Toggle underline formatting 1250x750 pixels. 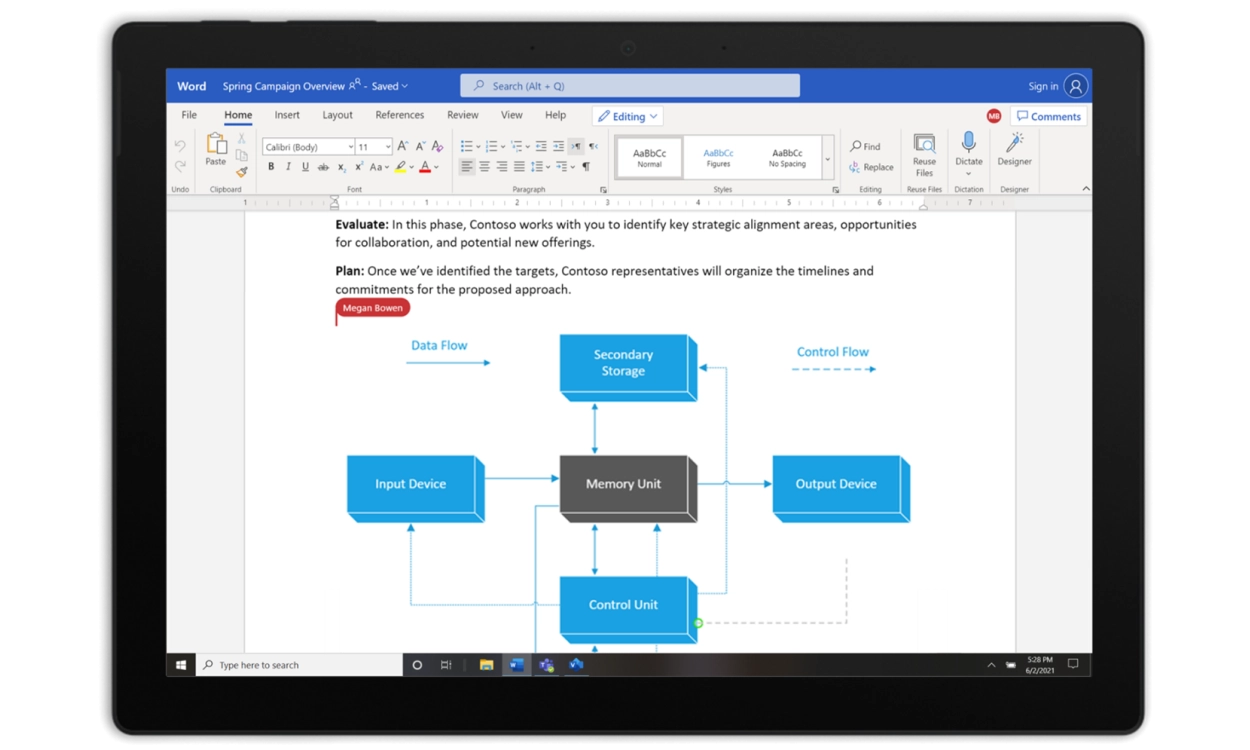[x=306, y=167]
